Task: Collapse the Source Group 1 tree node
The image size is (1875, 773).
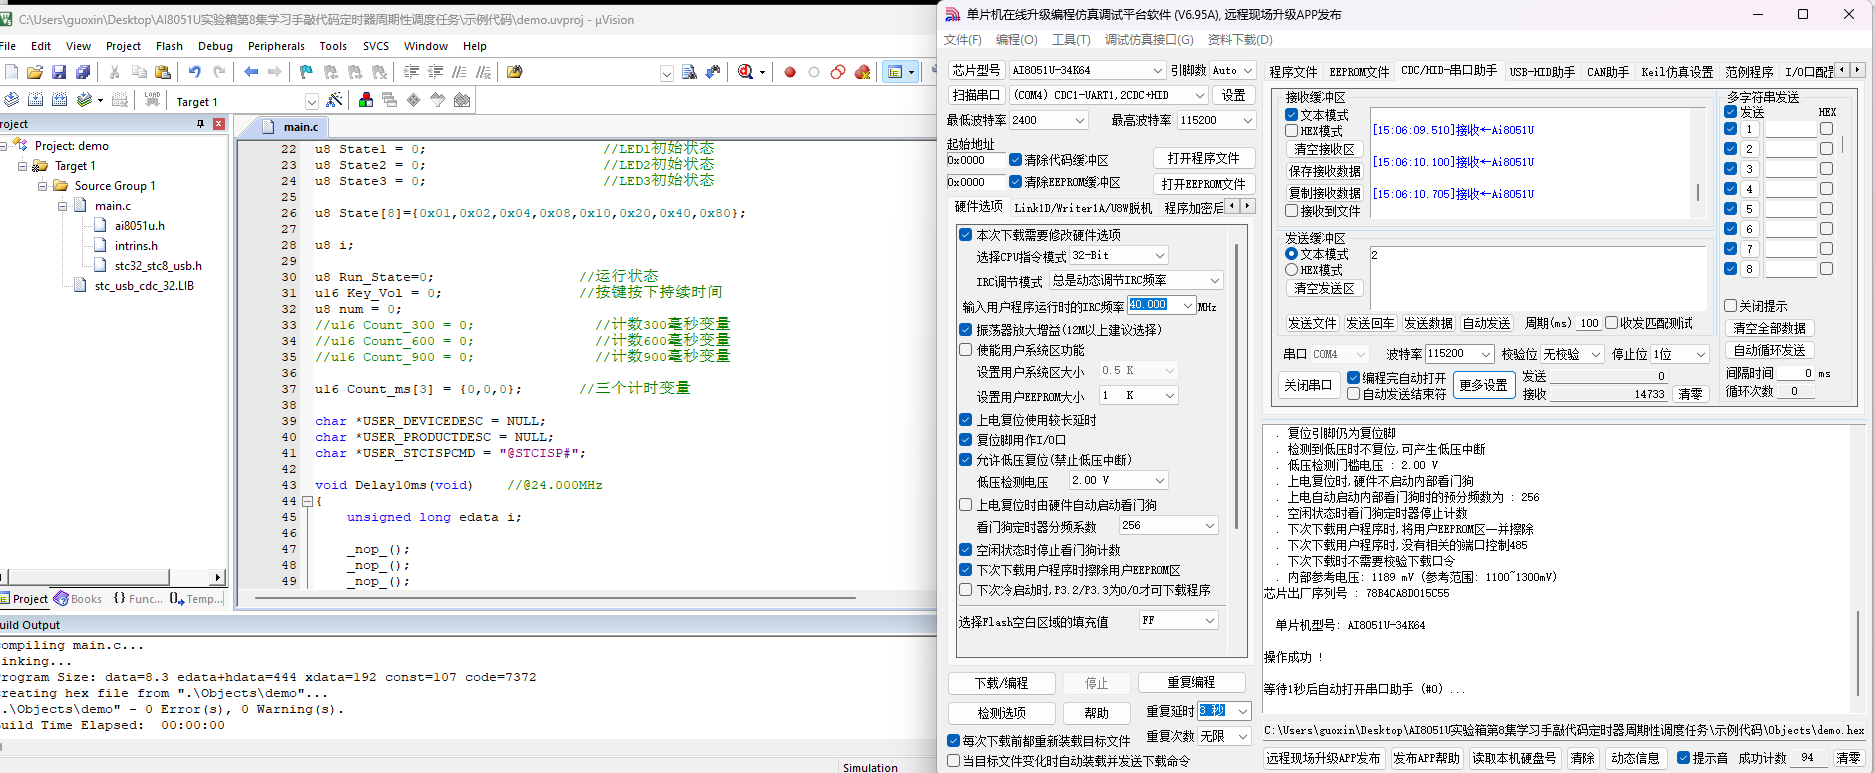Action: point(43,186)
